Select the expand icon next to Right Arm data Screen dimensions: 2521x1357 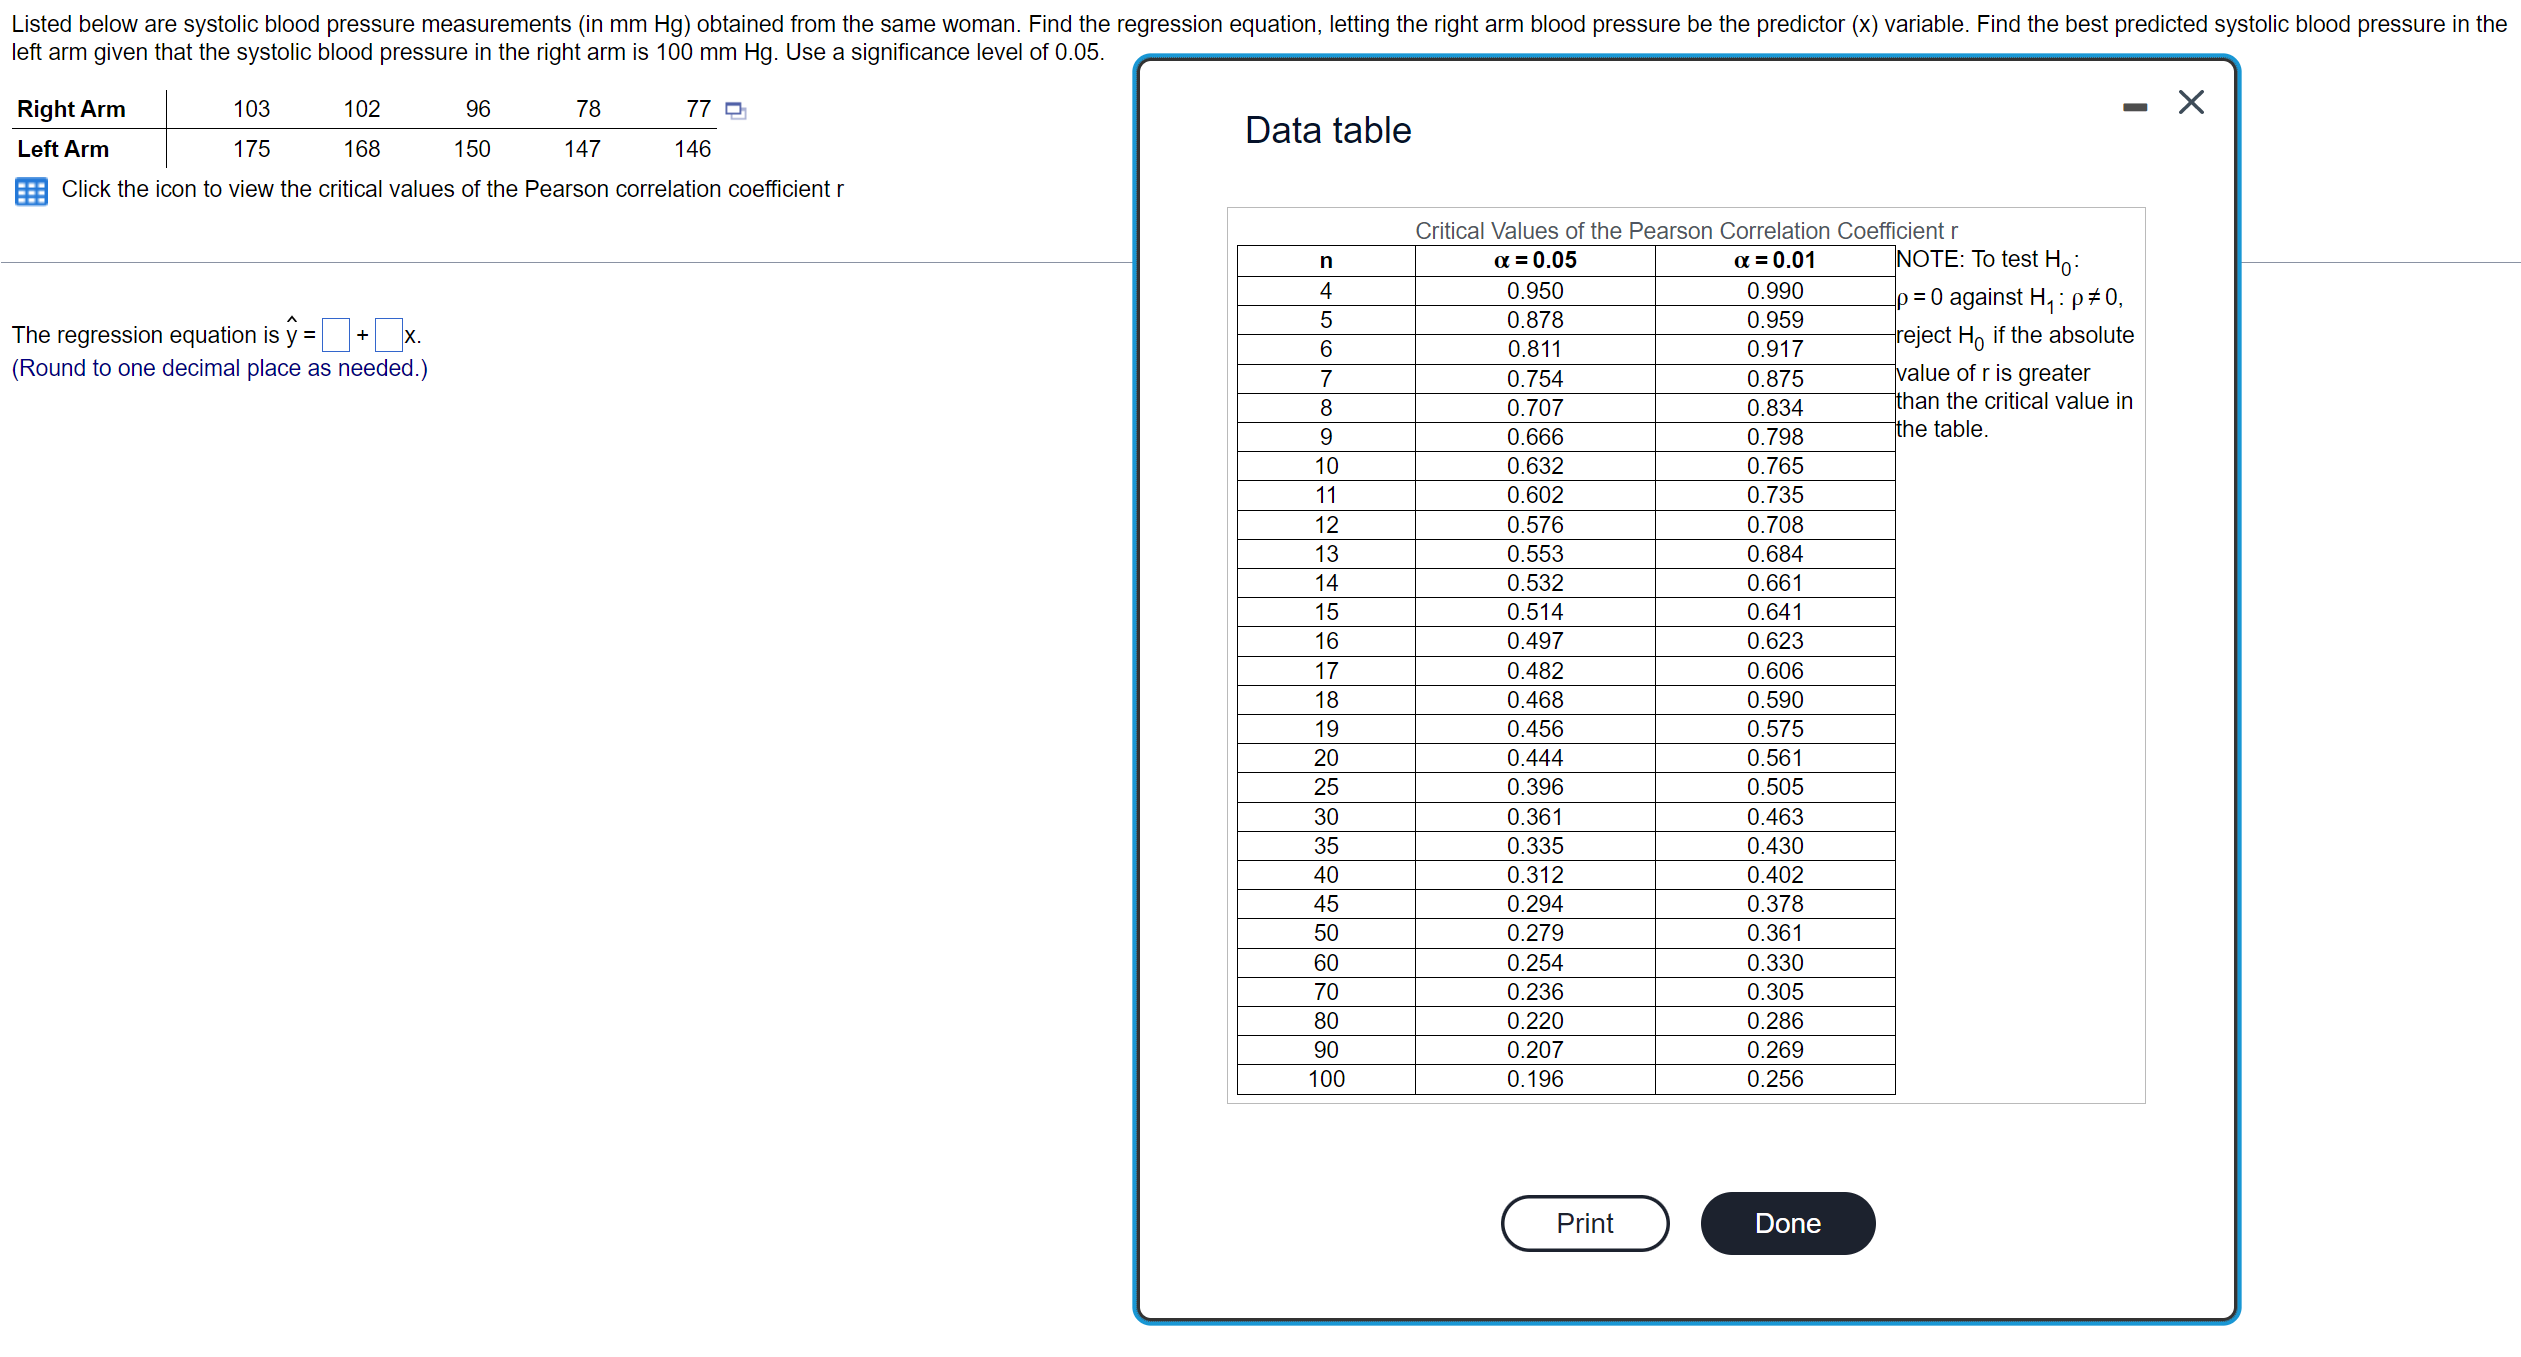736,109
